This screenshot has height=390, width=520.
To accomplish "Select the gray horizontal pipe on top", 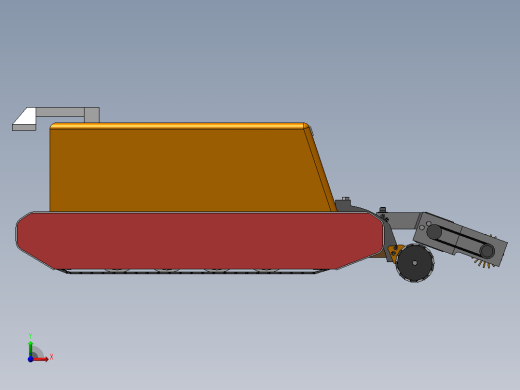I will coord(60,112).
